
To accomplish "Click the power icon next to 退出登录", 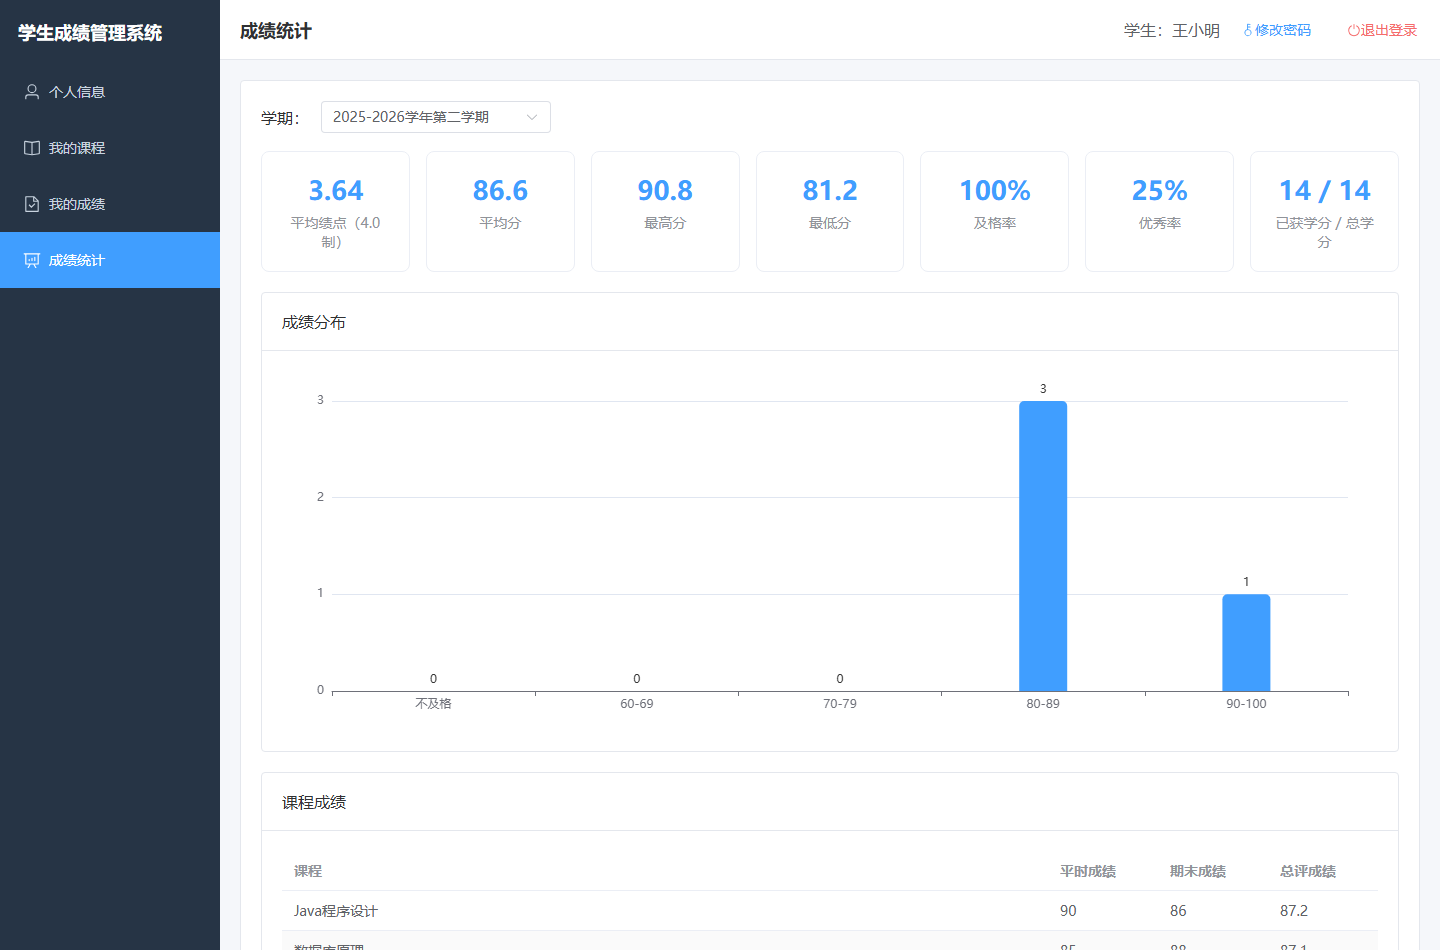I will point(1353,31).
